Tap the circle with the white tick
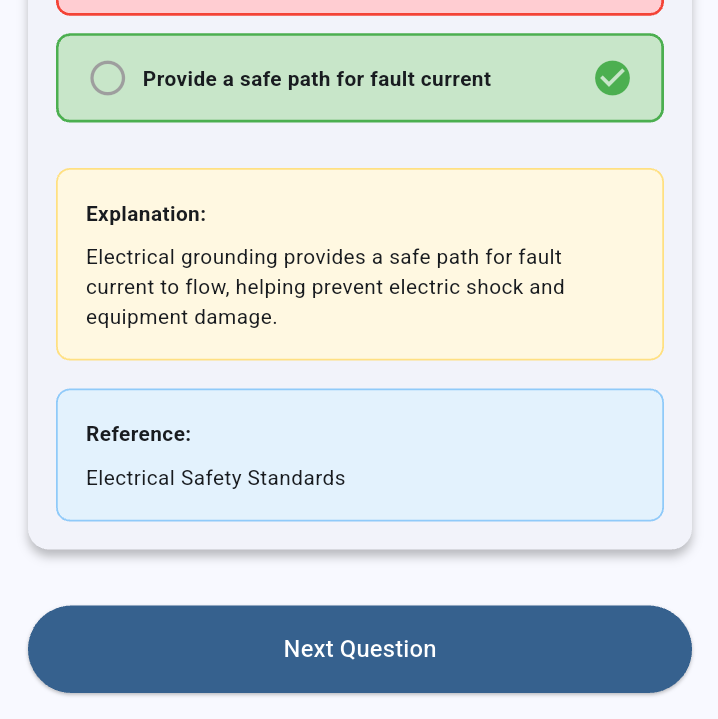The image size is (718, 719). point(612,78)
